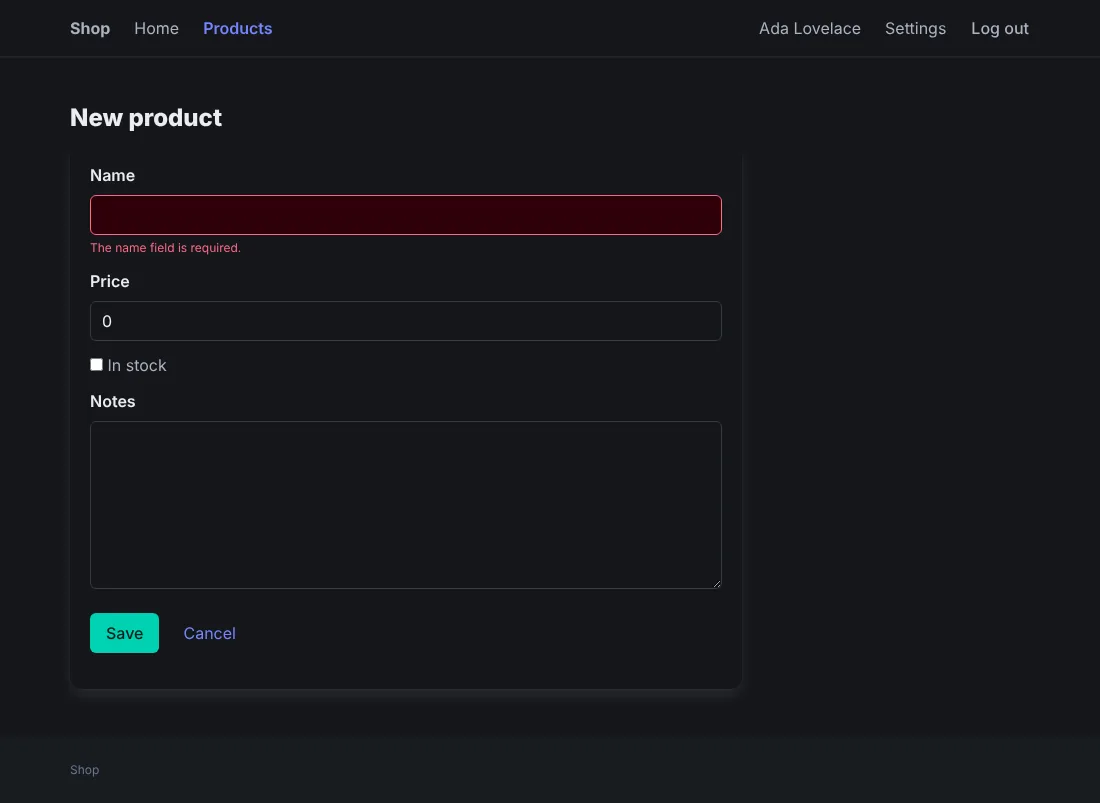The height and width of the screenshot is (803, 1100).
Task: Click the 'The name field is required.' error
Action: [x=166, y=248]
